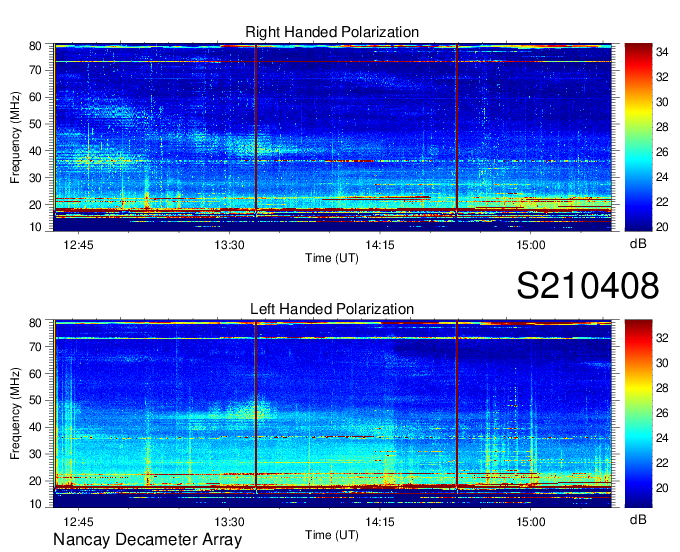Click "20" frequency tick of Left Handed plot

pyautogui.click(x=35, y=481)
